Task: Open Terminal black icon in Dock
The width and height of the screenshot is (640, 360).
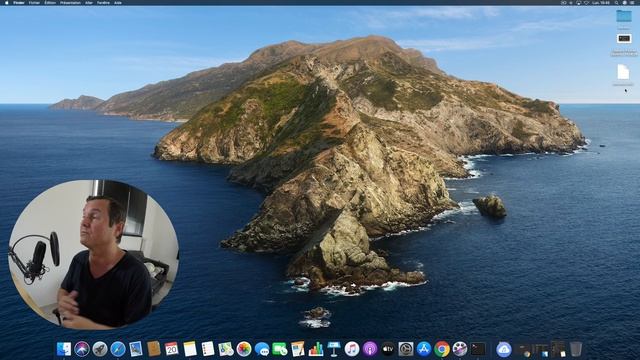Action: [478, 349]
